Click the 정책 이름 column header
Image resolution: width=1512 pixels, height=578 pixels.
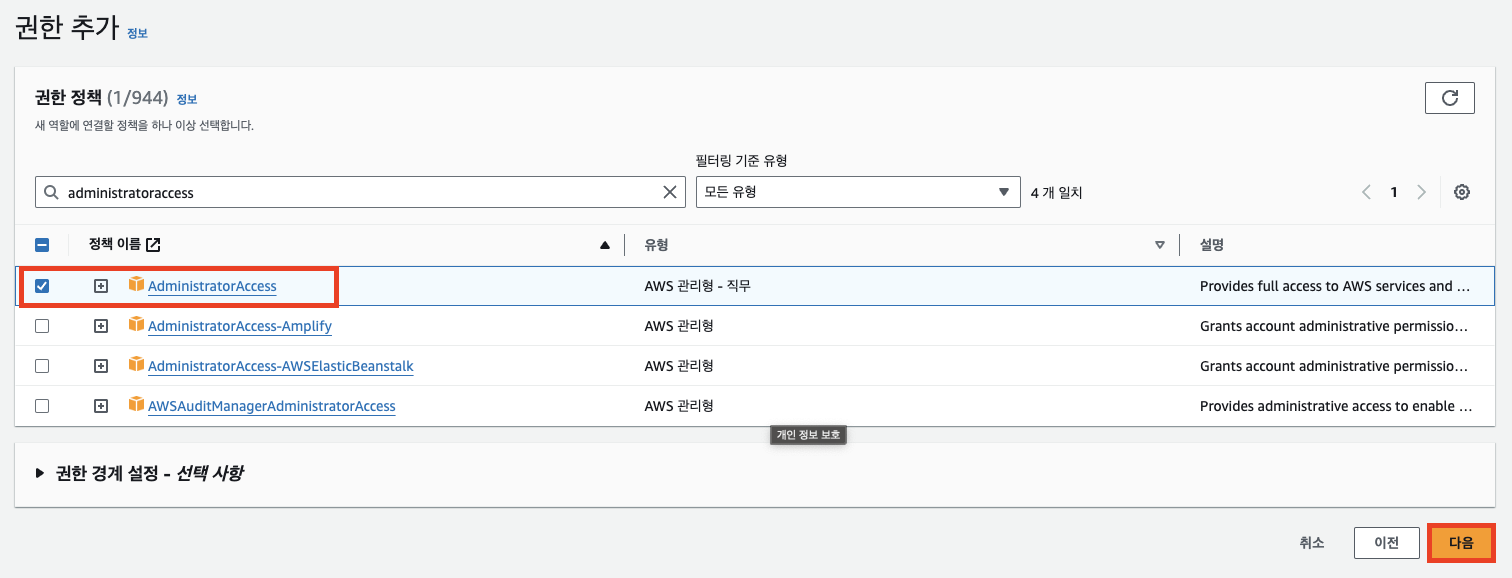114,245
